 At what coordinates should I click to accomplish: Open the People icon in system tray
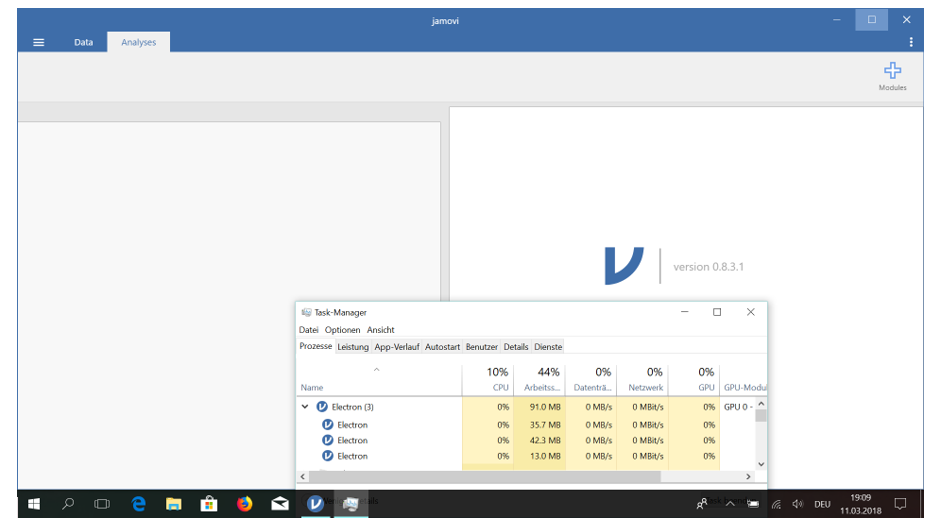tap(701, 504)
